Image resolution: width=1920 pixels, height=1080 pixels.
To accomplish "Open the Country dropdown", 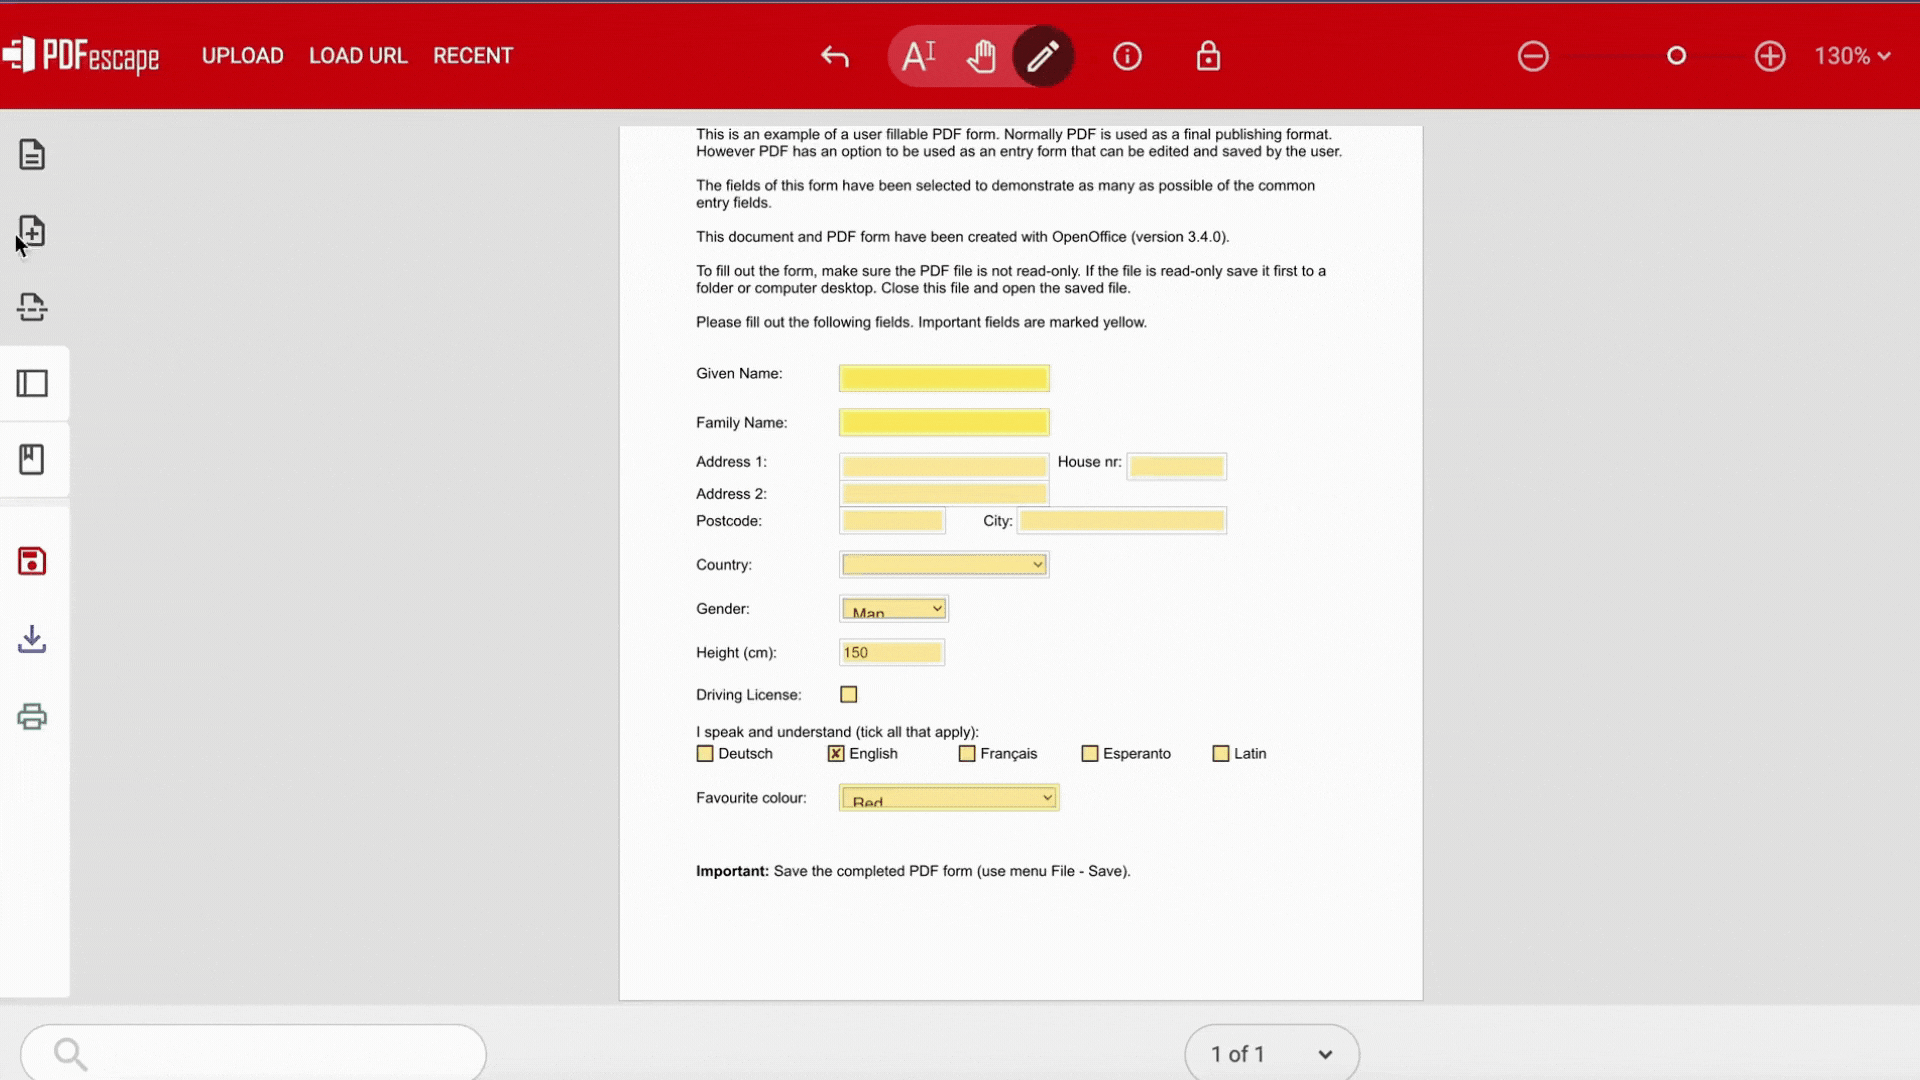I will [944, 565].
